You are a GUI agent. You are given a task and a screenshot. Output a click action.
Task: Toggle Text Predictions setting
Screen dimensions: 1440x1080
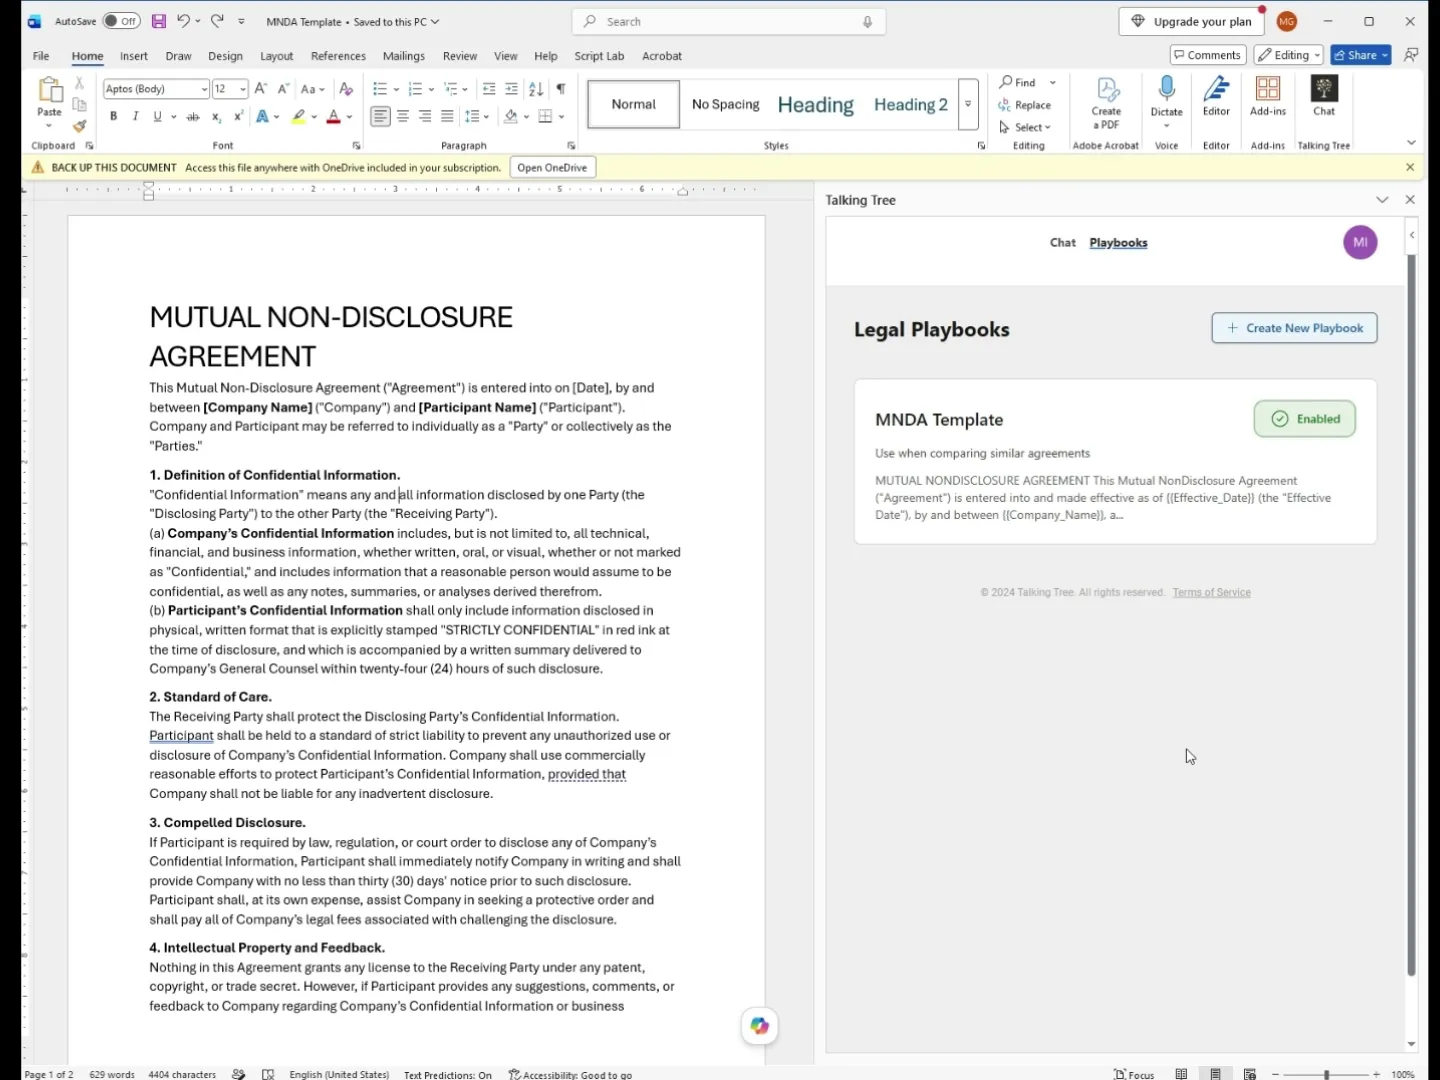[x=447, y=1074]
